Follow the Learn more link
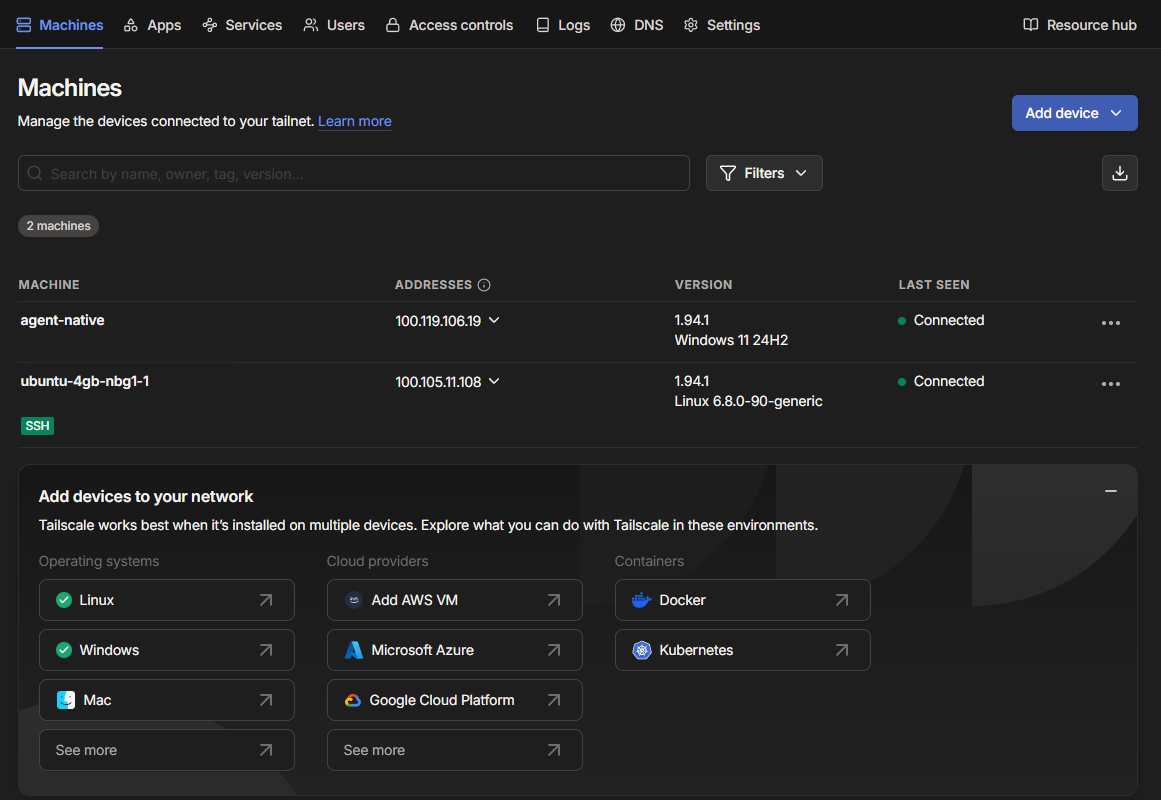The width and height of the screenshot is (1161, 800). point(354,121)
